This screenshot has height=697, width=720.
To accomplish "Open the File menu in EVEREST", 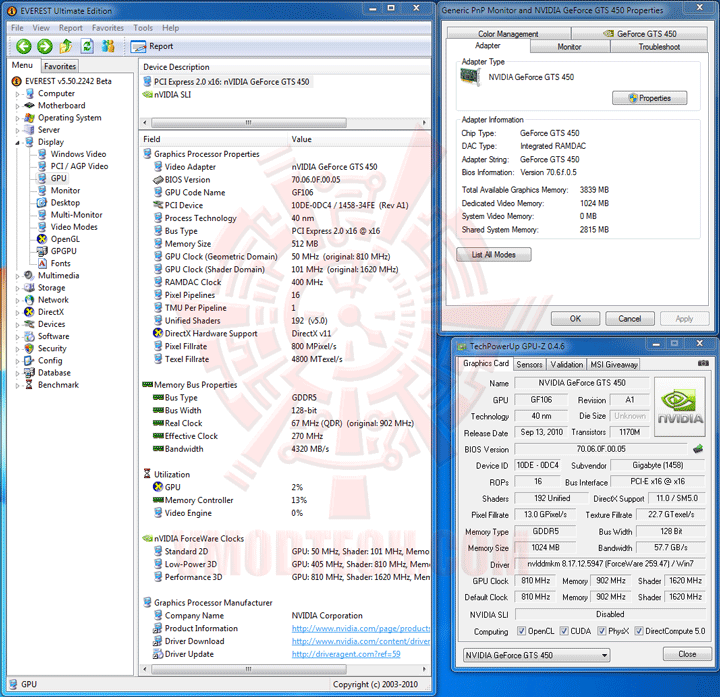I will [17, 28].
